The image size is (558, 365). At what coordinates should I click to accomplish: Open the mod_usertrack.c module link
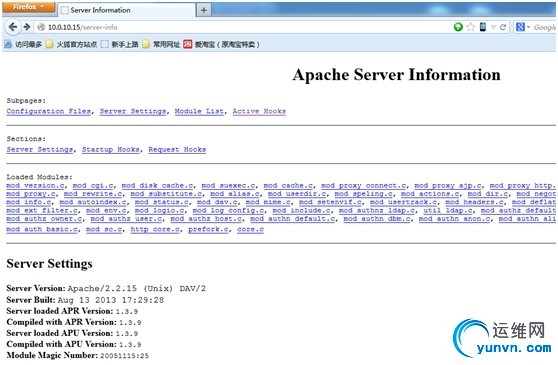[404, 202]
